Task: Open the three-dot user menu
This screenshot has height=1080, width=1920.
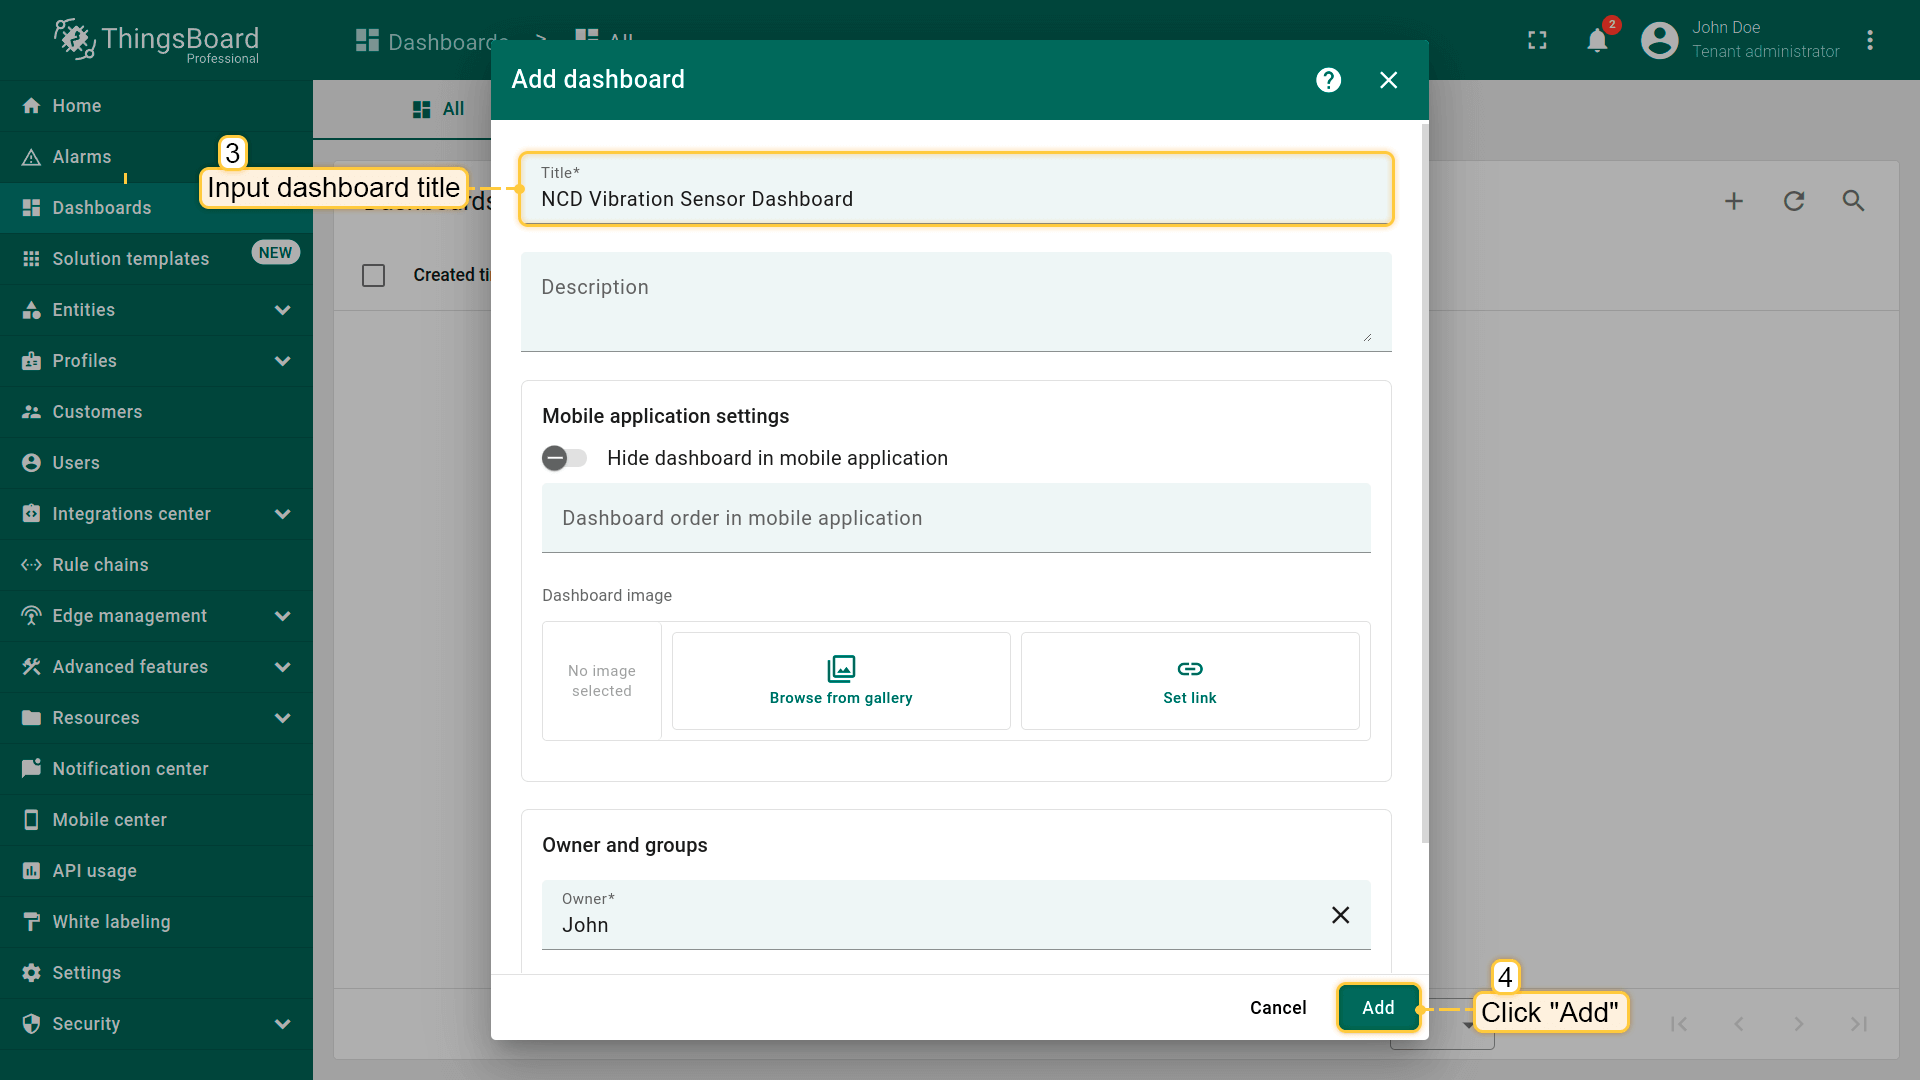Action: pyautogui.click(x=1869, y=41)
